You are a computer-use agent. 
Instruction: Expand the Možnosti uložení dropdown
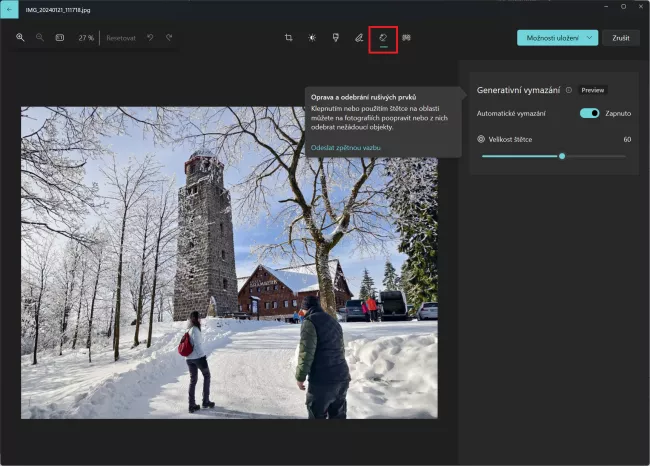590,38
